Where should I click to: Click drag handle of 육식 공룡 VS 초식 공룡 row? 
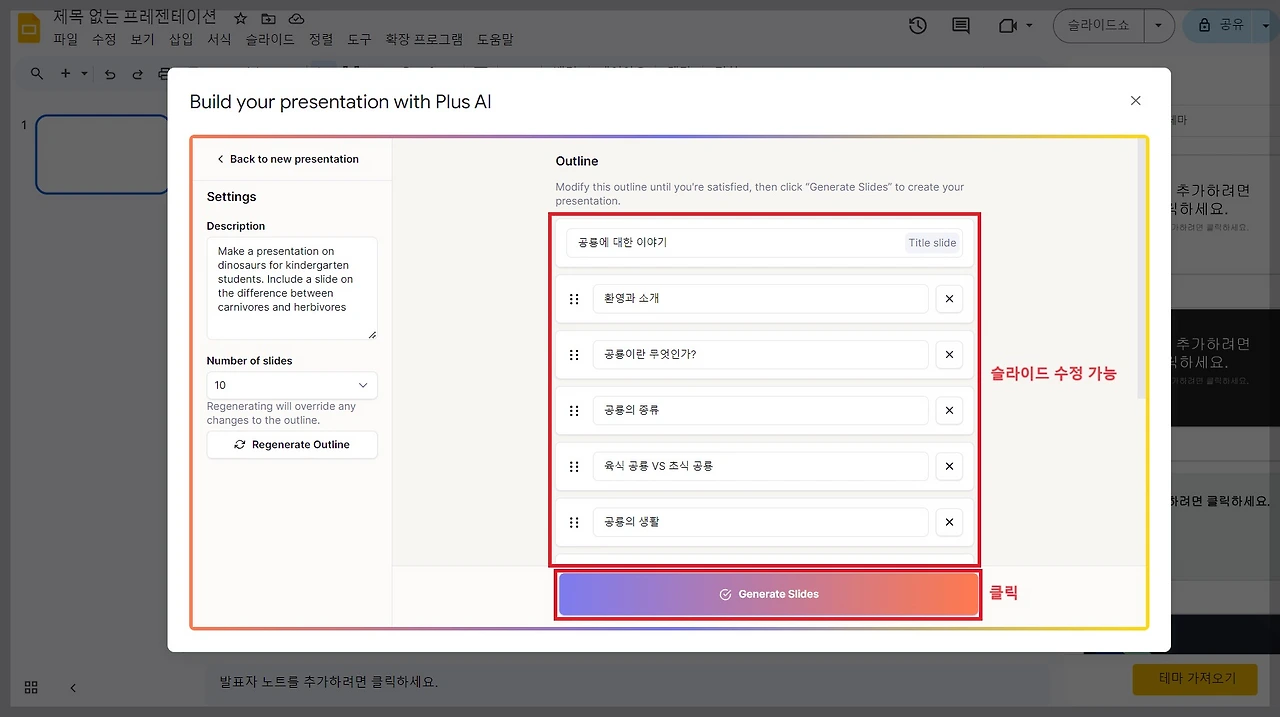tap(574, 466)
